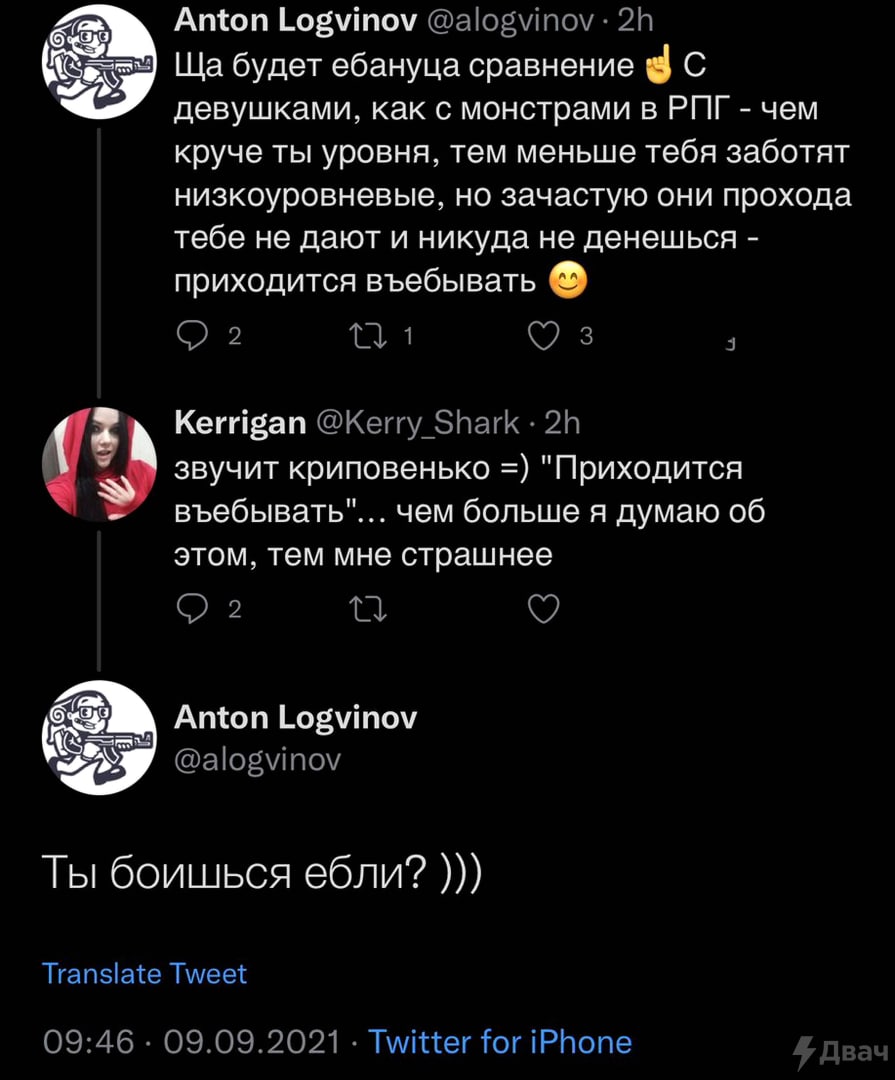Click Translate Tweet link
Screen dimensions: 895x1080
[x=144, y=974]
